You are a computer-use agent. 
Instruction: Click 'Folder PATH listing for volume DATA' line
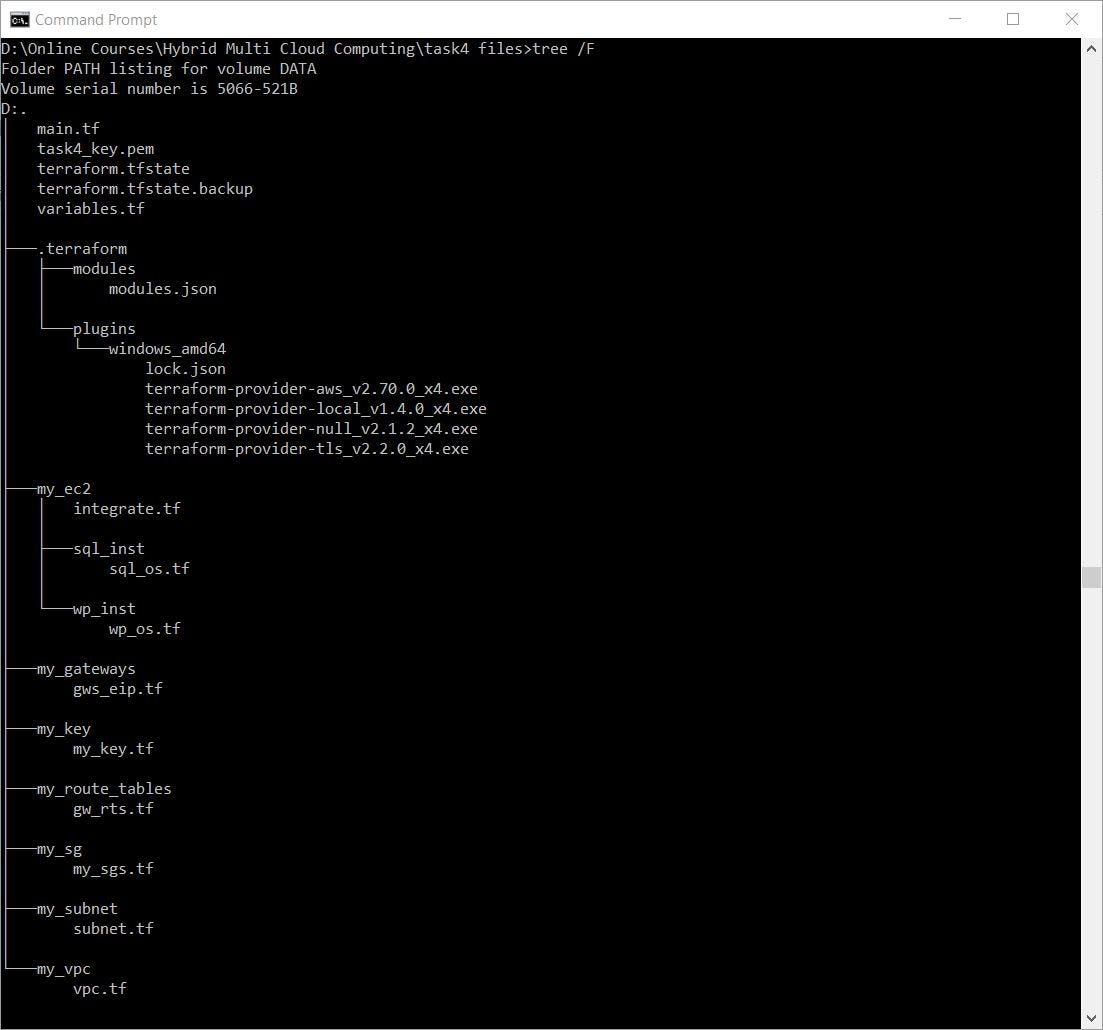pos(159,69)
